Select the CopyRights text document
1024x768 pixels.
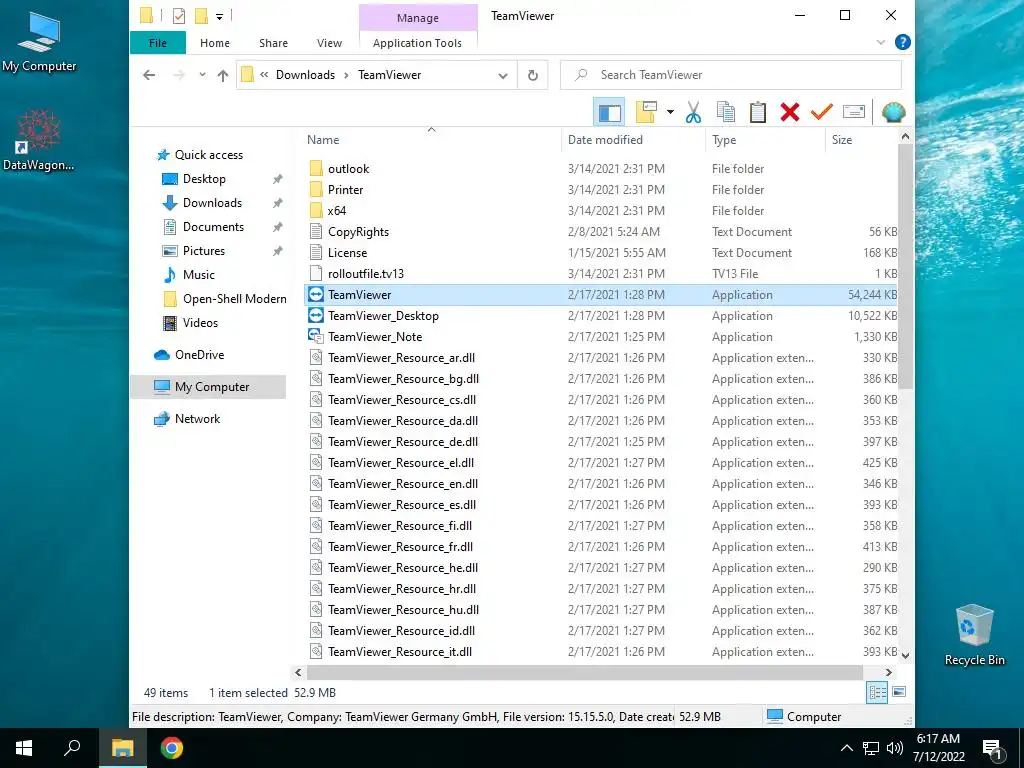click(358, 232)
